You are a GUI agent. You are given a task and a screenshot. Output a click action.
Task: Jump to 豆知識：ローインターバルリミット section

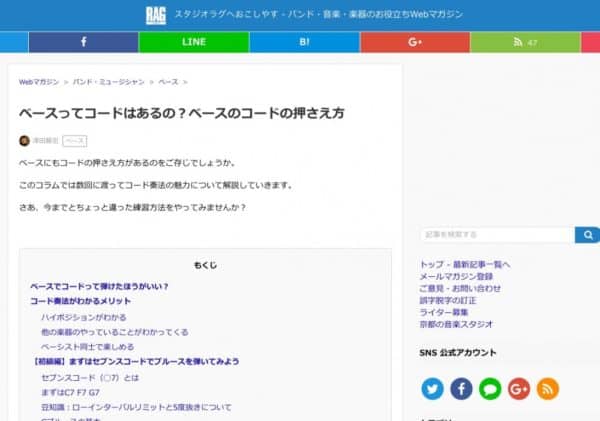[136, 407]
